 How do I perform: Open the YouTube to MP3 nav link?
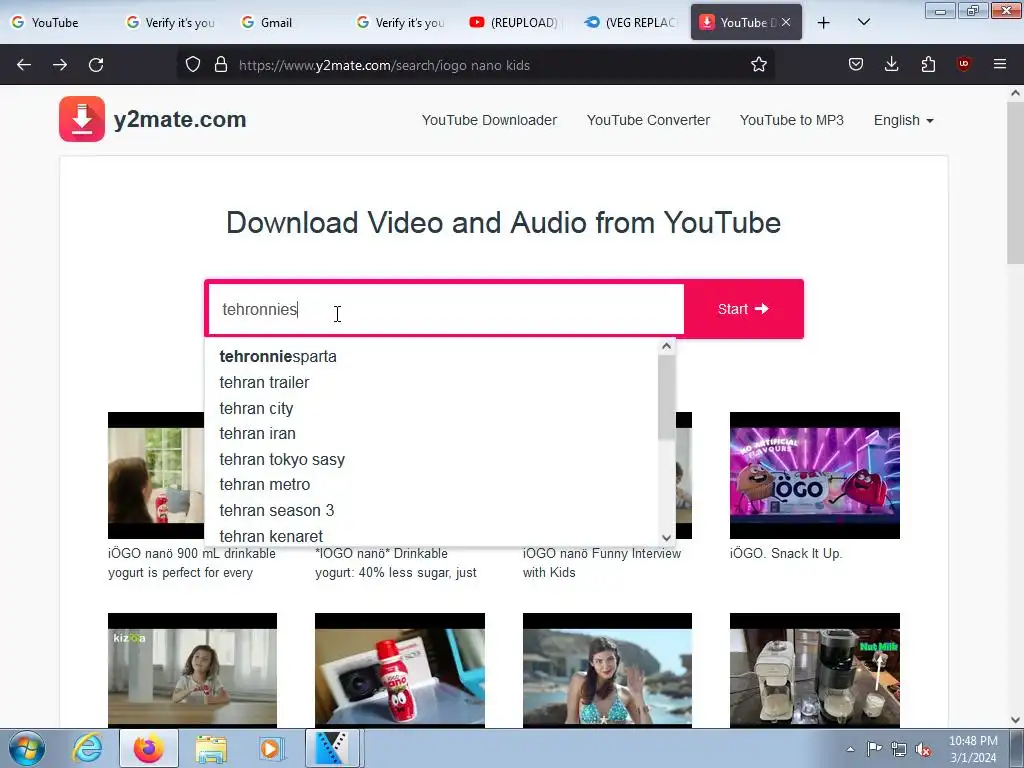(792, 120)
